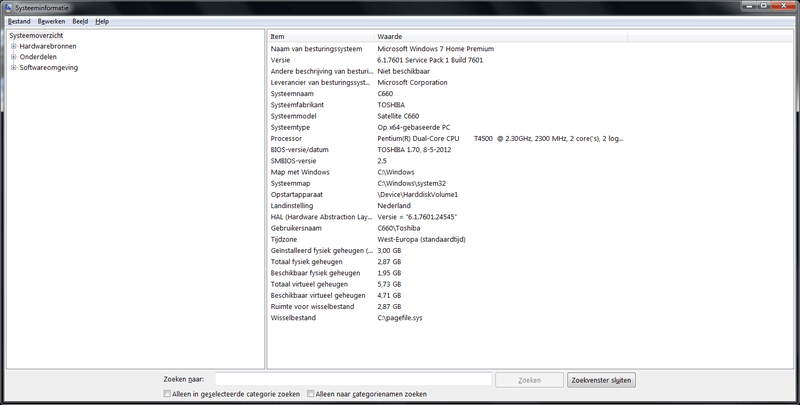800x405 pixels.
Task: Enable Alleen naar categorienamen zoeken
Action: 310,394
